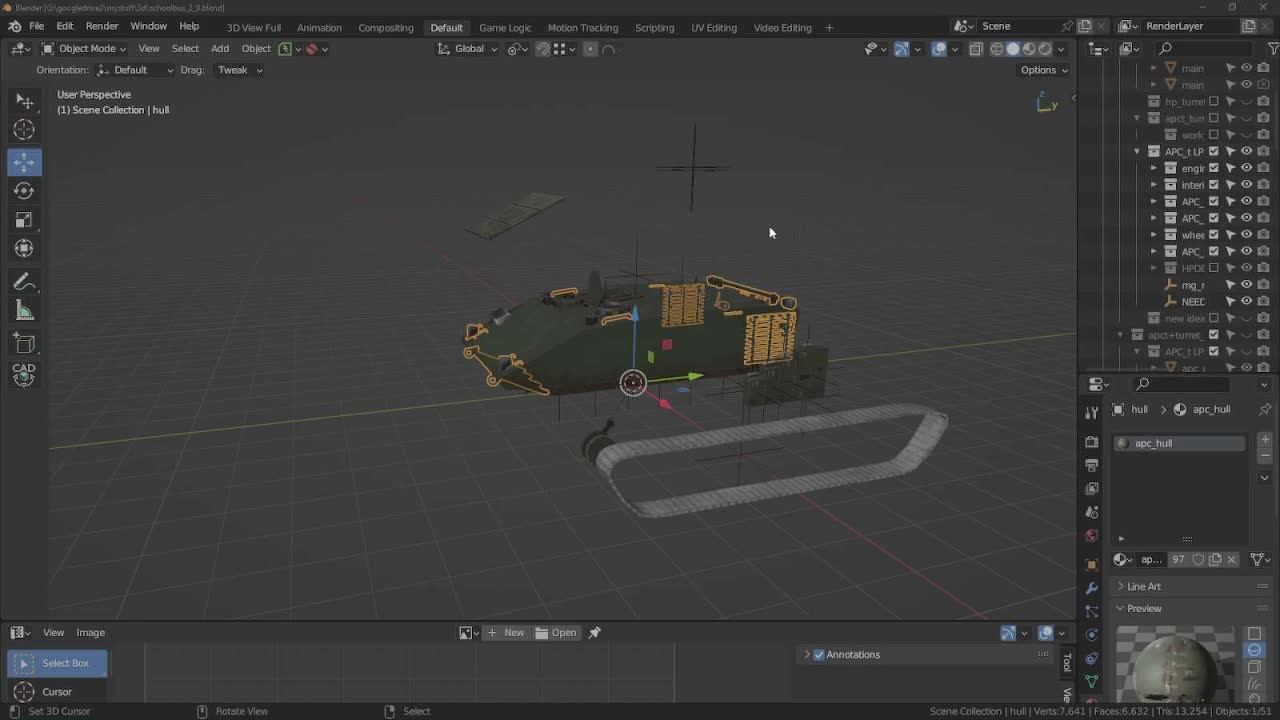Activate the Add Cube tool
The image size is (1280, 720).
[x=24, y=345]
